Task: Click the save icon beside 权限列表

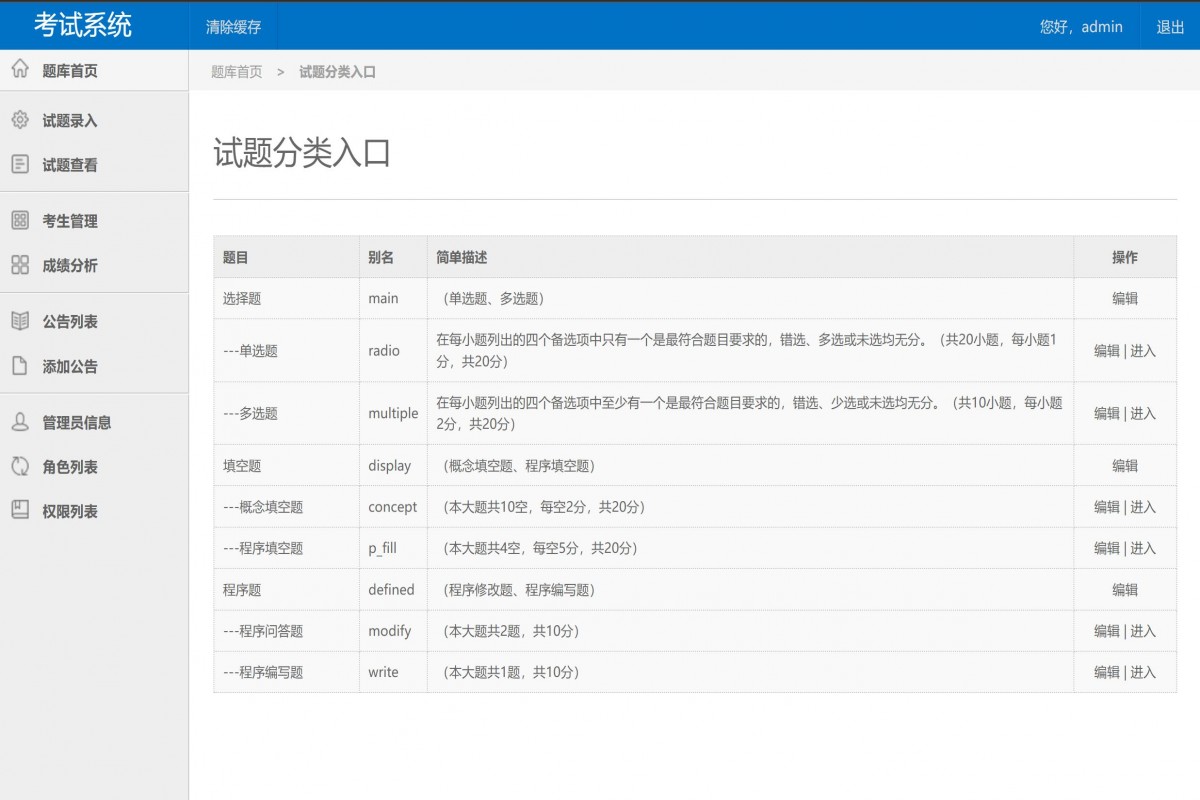Action: (18, 511)
